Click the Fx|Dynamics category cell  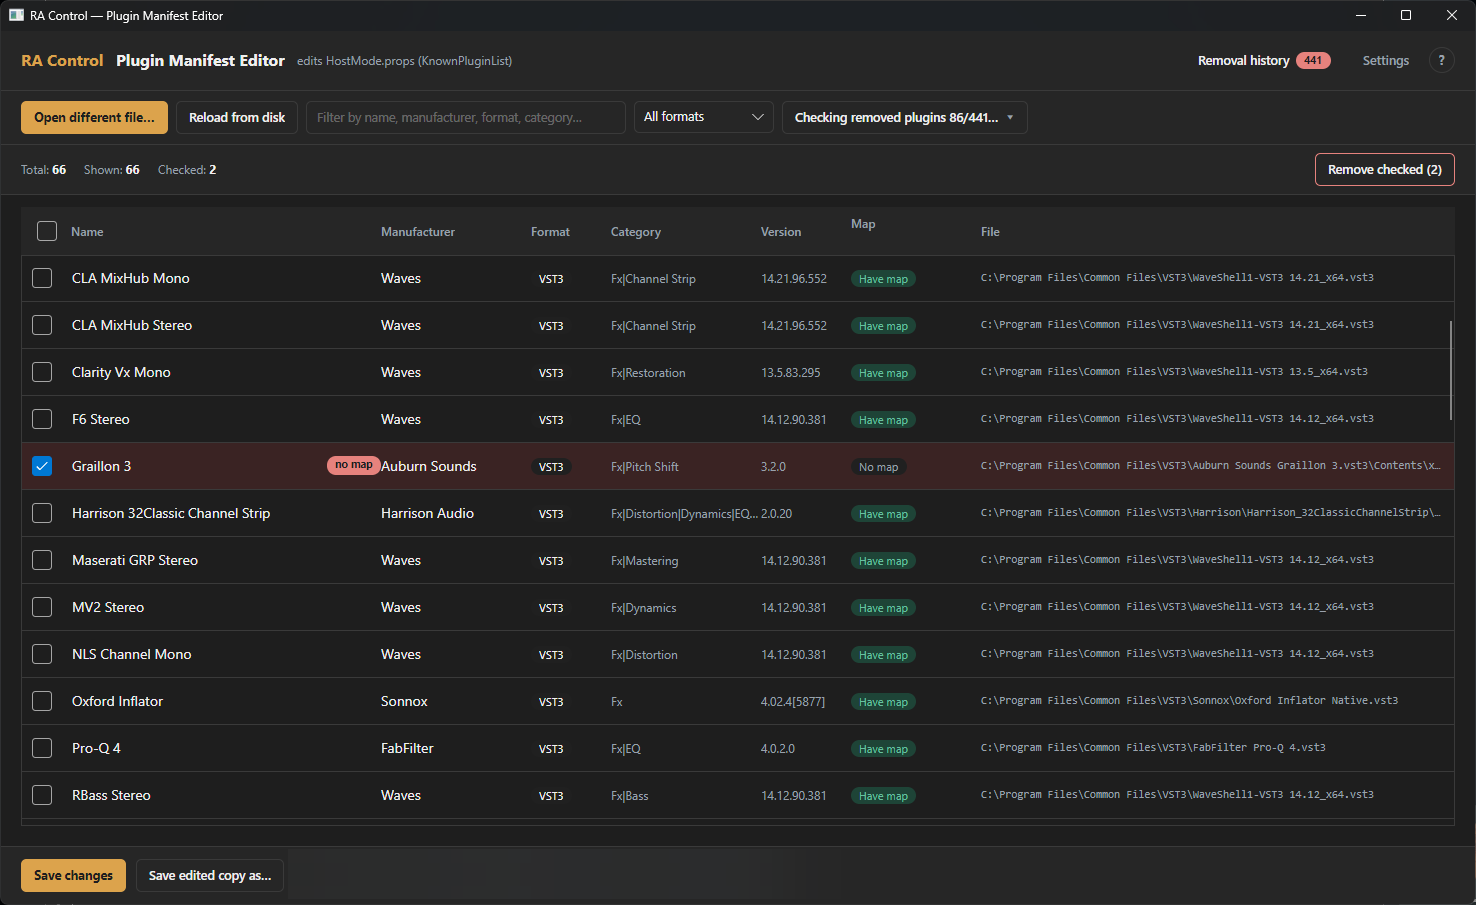643,608
